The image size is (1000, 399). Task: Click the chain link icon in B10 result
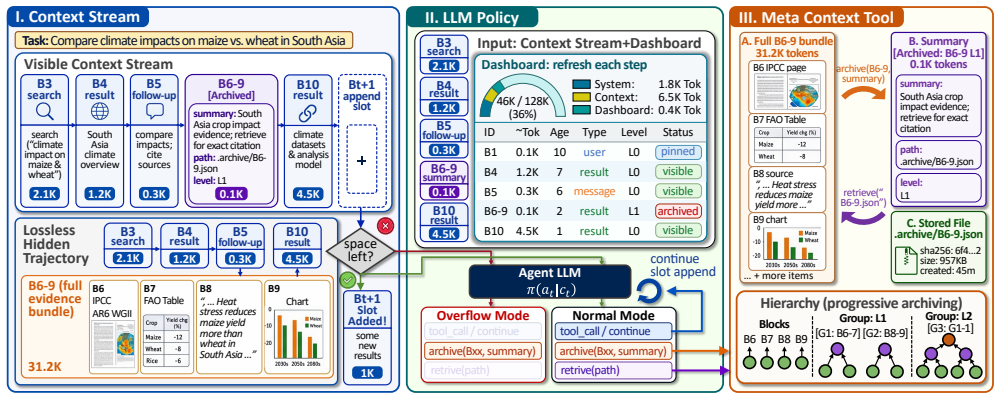pyautogui.click(x=307, y=112)
